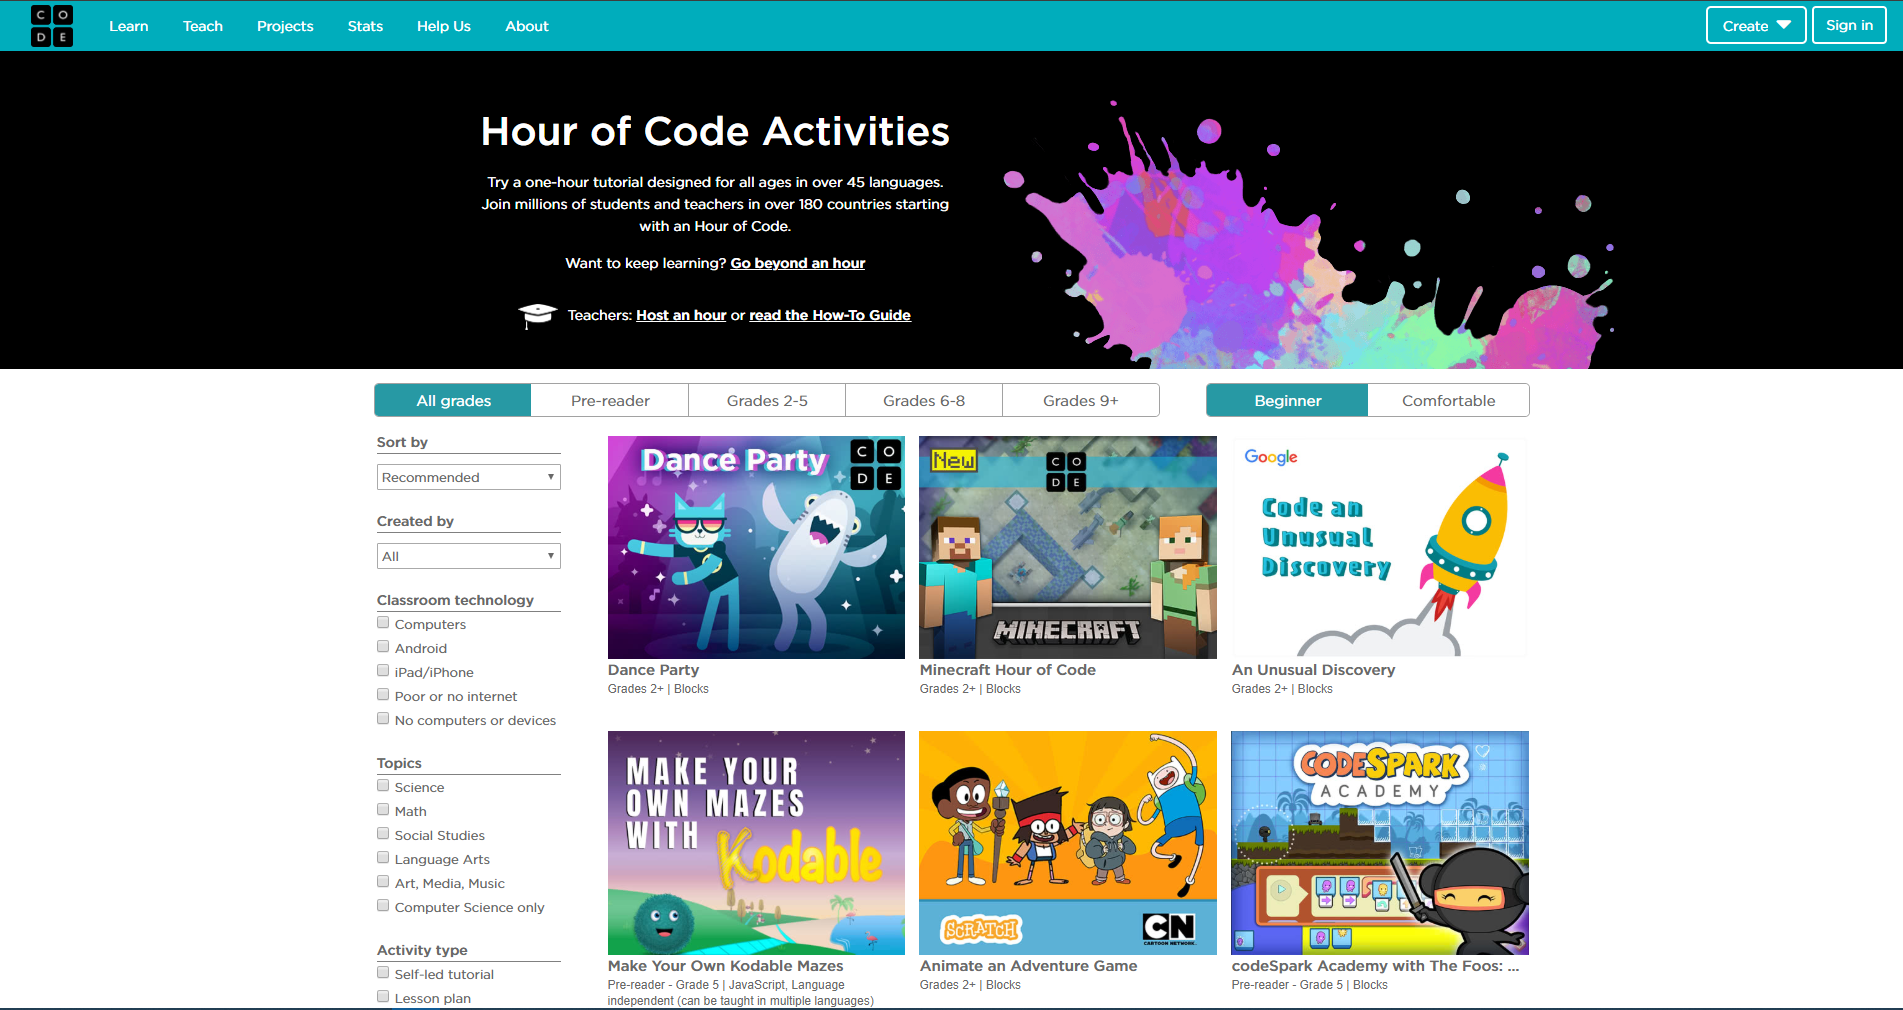Click the 'Dance Party' title link
The image size is (1903, 1010).
[x=653, y=670]
